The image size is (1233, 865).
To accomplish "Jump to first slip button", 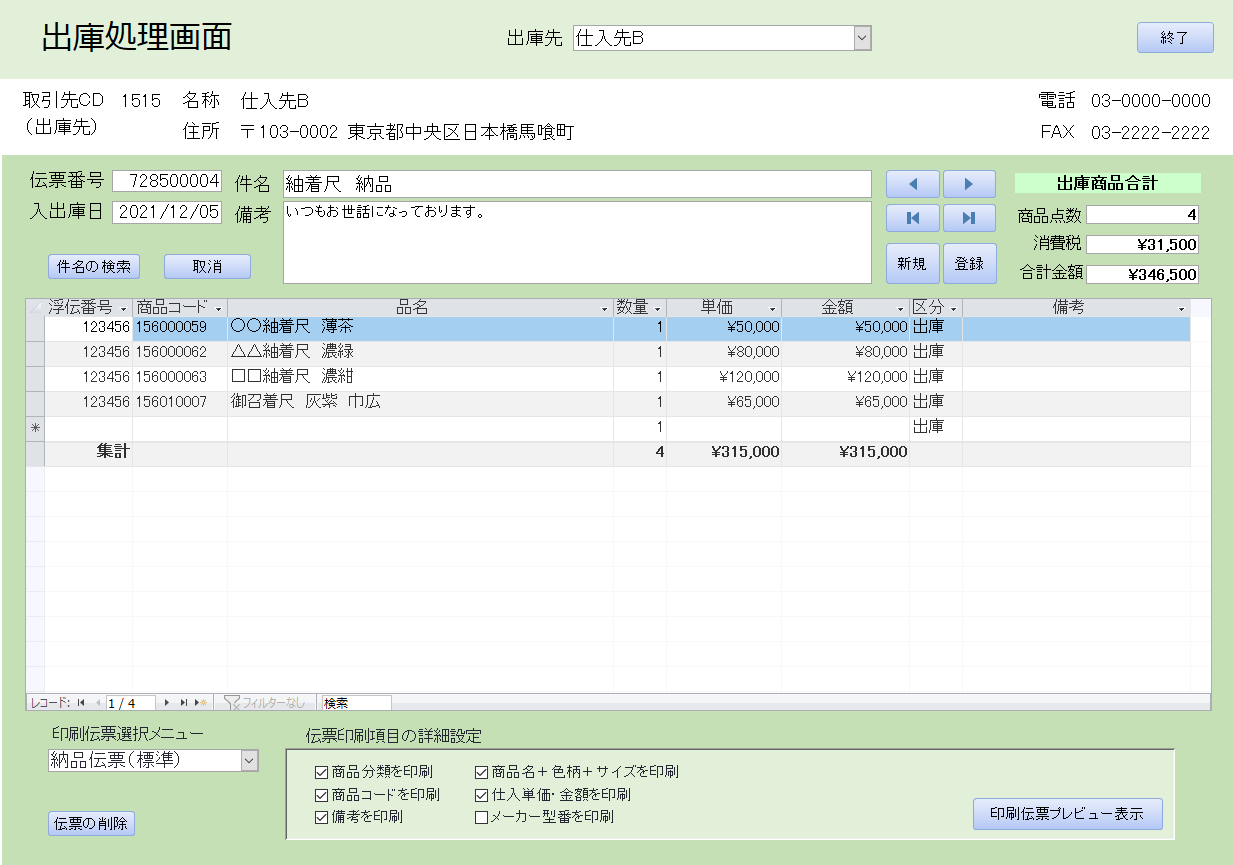I will click(x=912, y=218).
